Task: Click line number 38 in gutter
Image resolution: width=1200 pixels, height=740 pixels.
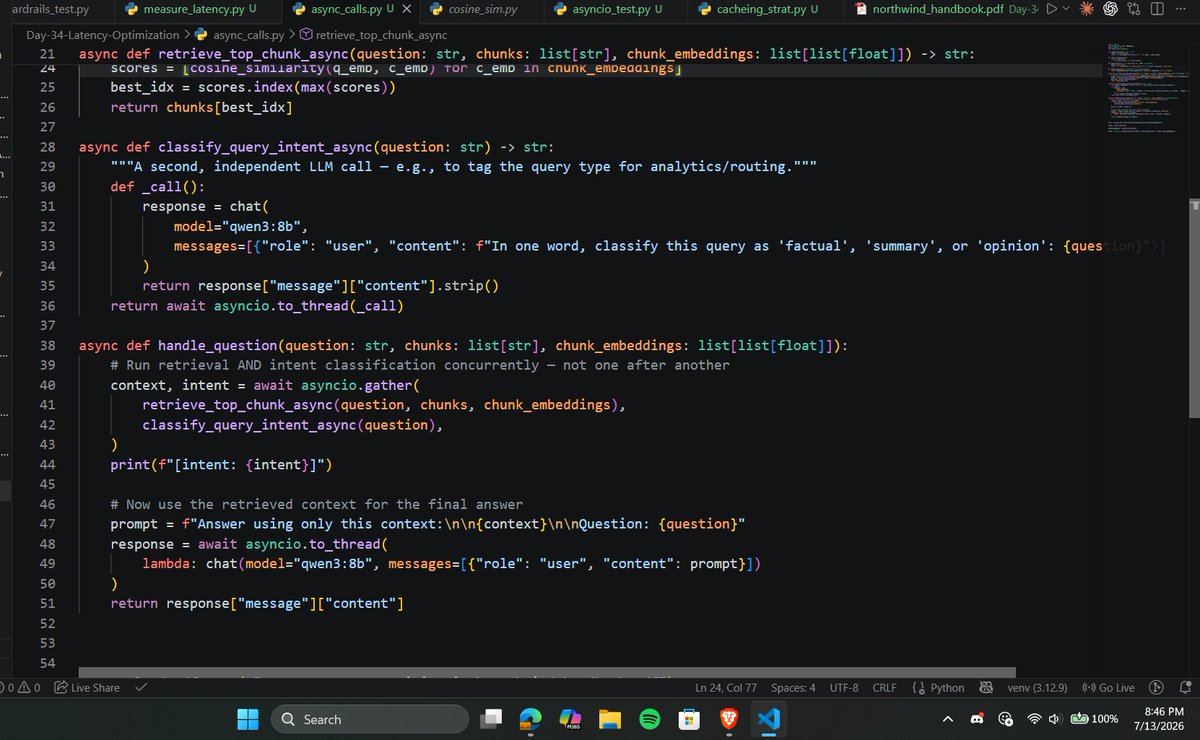Action: 47,345
